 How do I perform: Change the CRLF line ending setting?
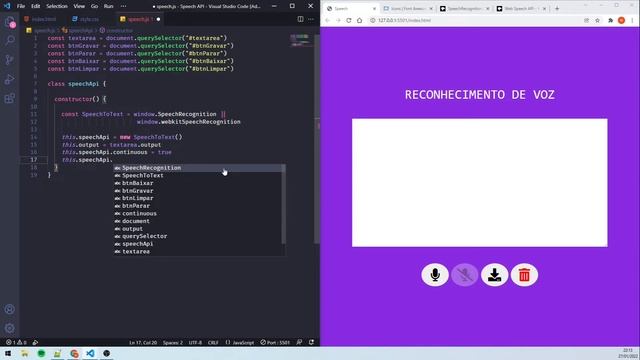tap(213, 342)
